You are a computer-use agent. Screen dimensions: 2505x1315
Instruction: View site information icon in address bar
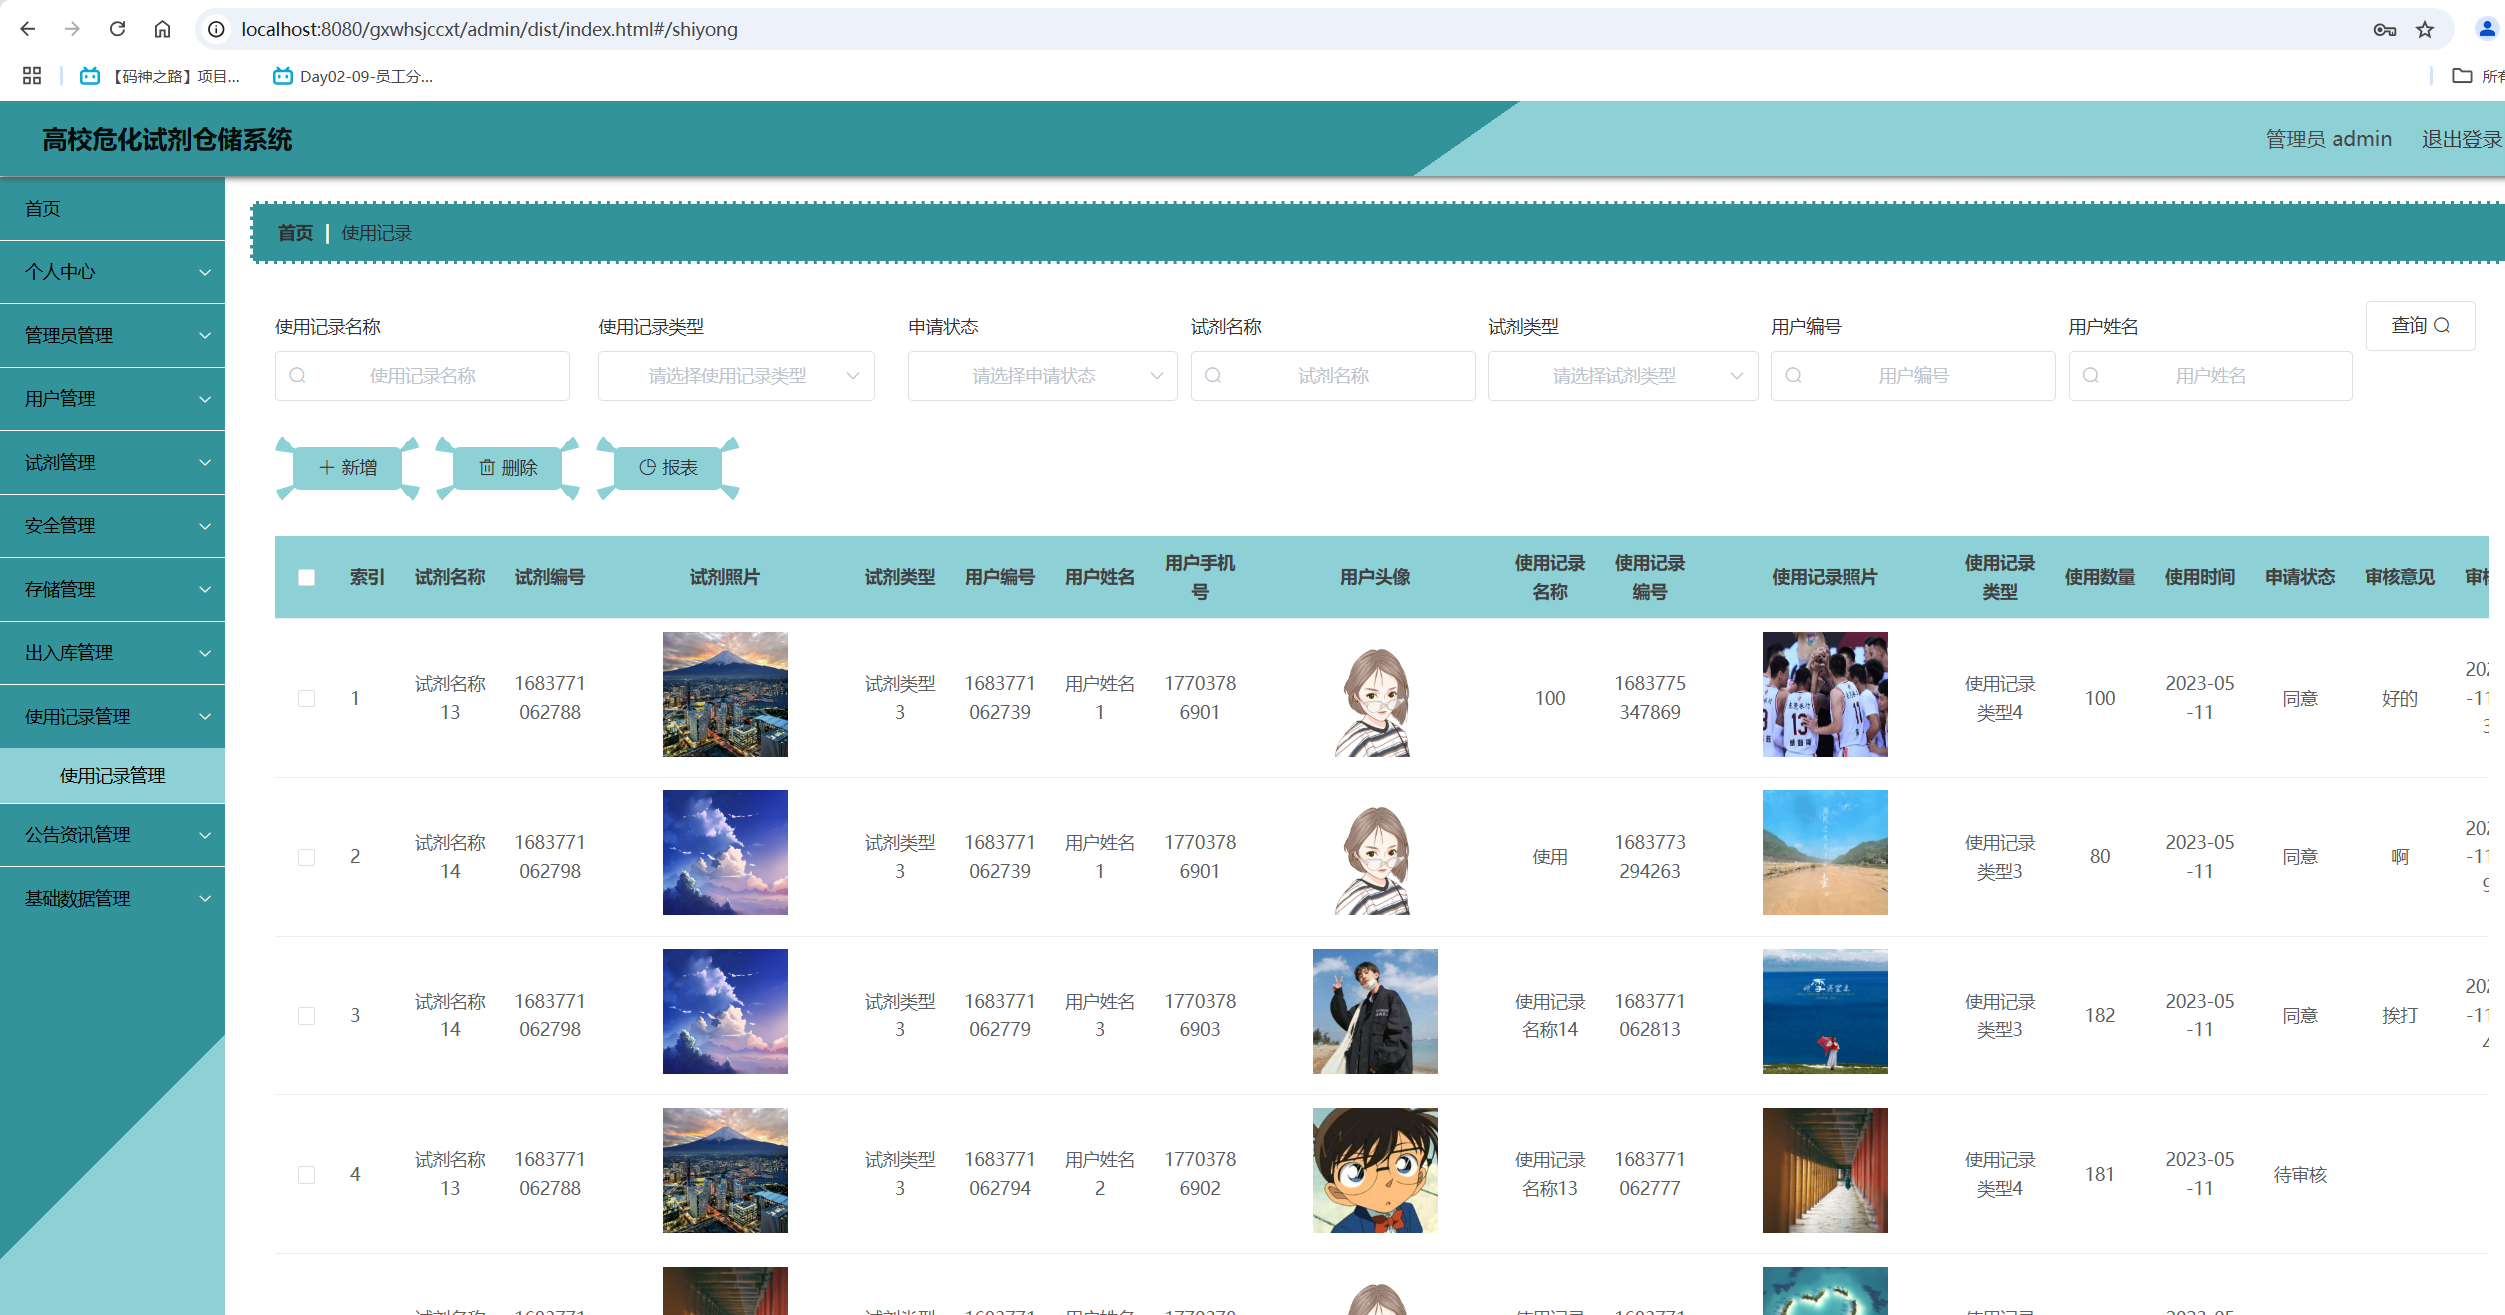pos(216,29)
